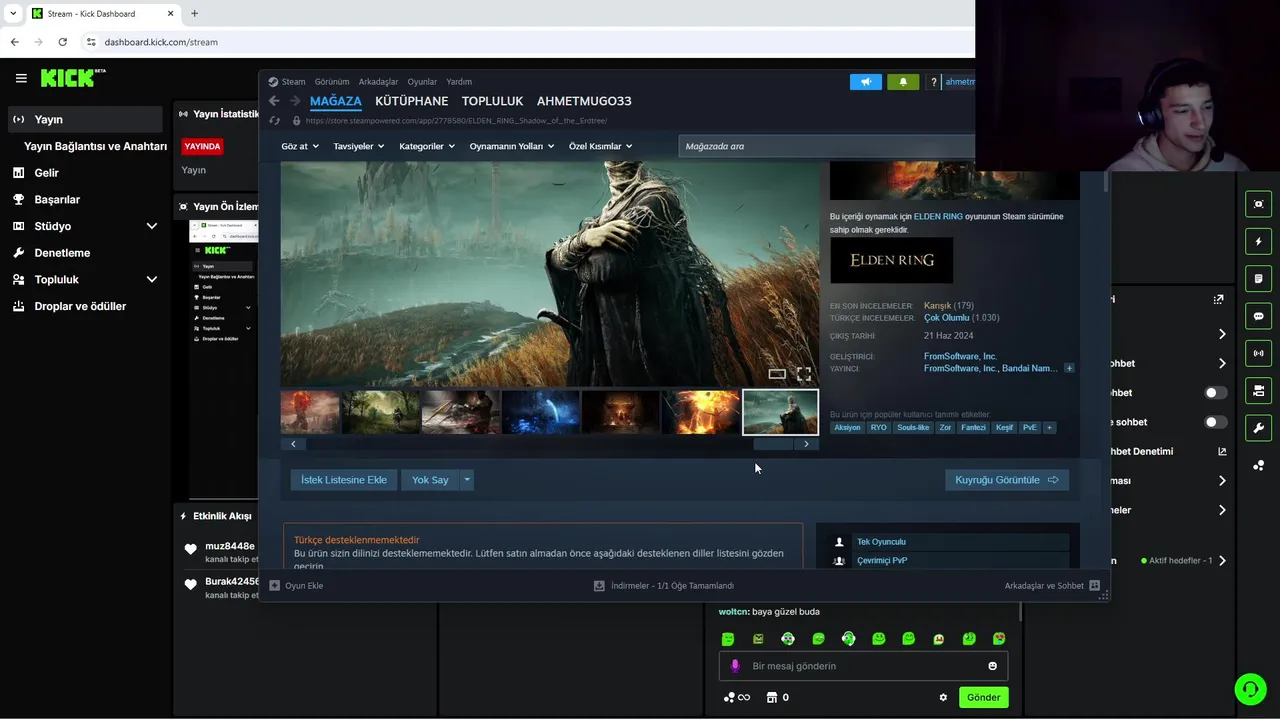This screenshot has width=1280, height=720.
Task: Click the Steam help question mark
Action: (x=933, y=82)
